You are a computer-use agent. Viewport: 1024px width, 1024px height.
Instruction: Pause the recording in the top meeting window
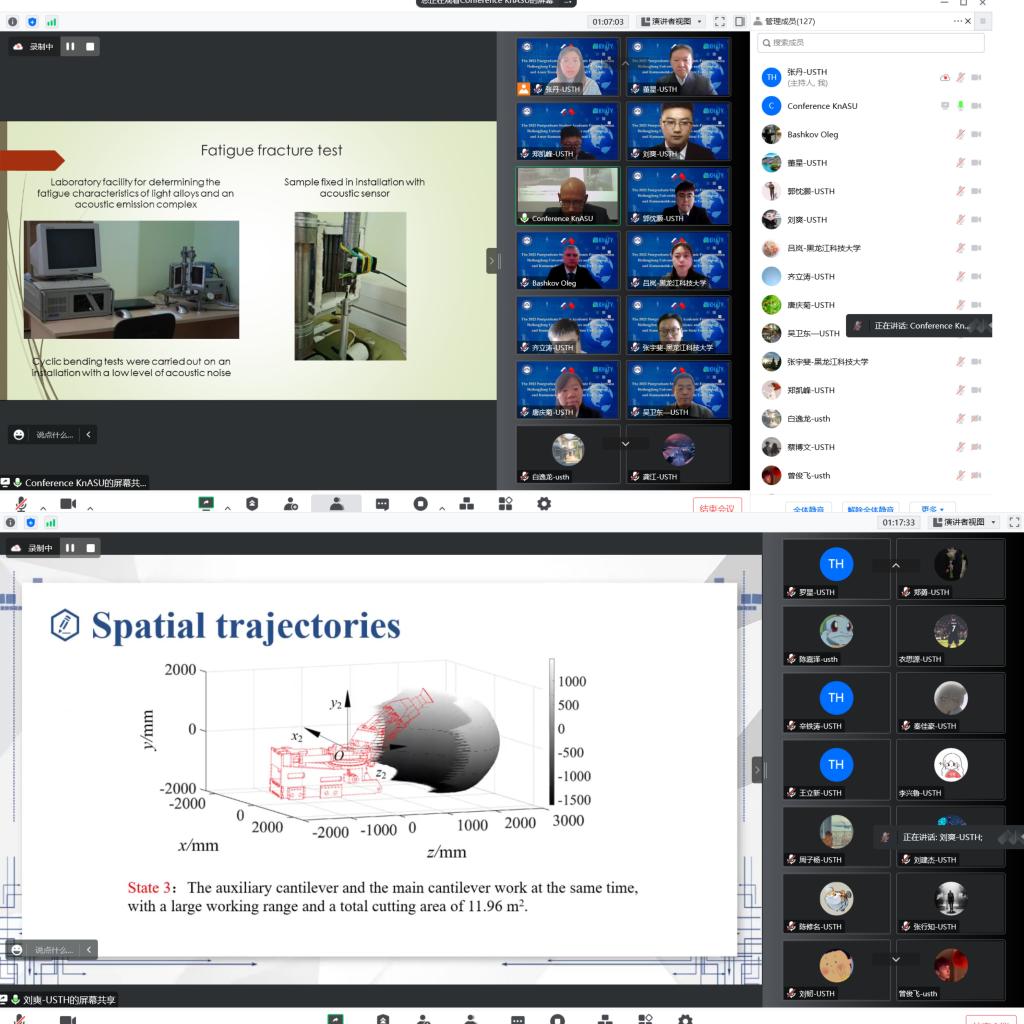pos(70,46)
